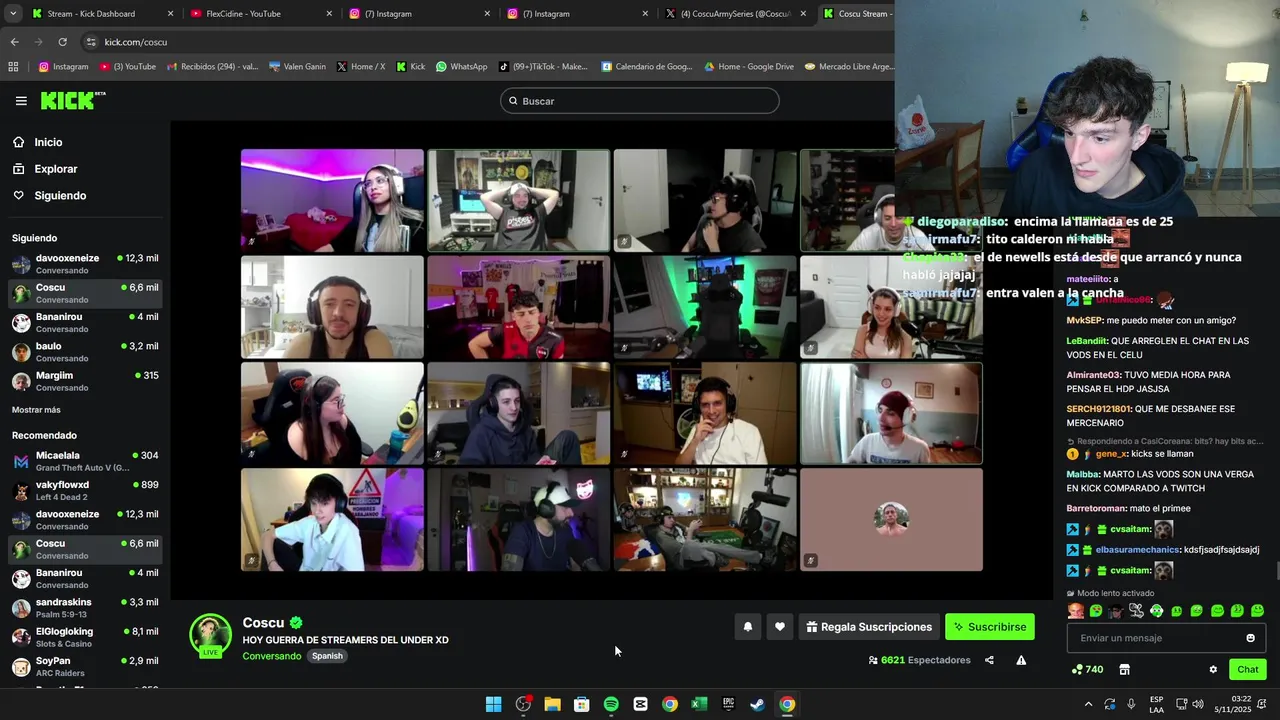Reload the page
The image size is (1280, 720).
coord(62,42)
